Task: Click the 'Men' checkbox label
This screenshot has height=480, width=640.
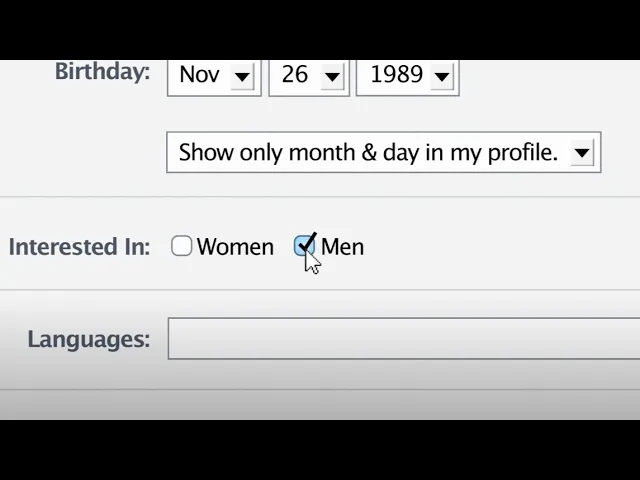Action: click(343, 247)
